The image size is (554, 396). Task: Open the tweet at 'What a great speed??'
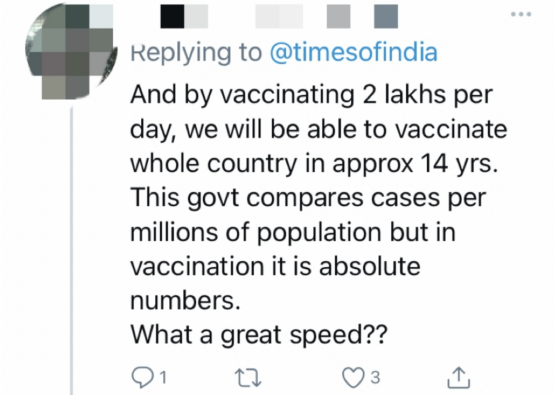pyautogui.click(x=259, y=334)
